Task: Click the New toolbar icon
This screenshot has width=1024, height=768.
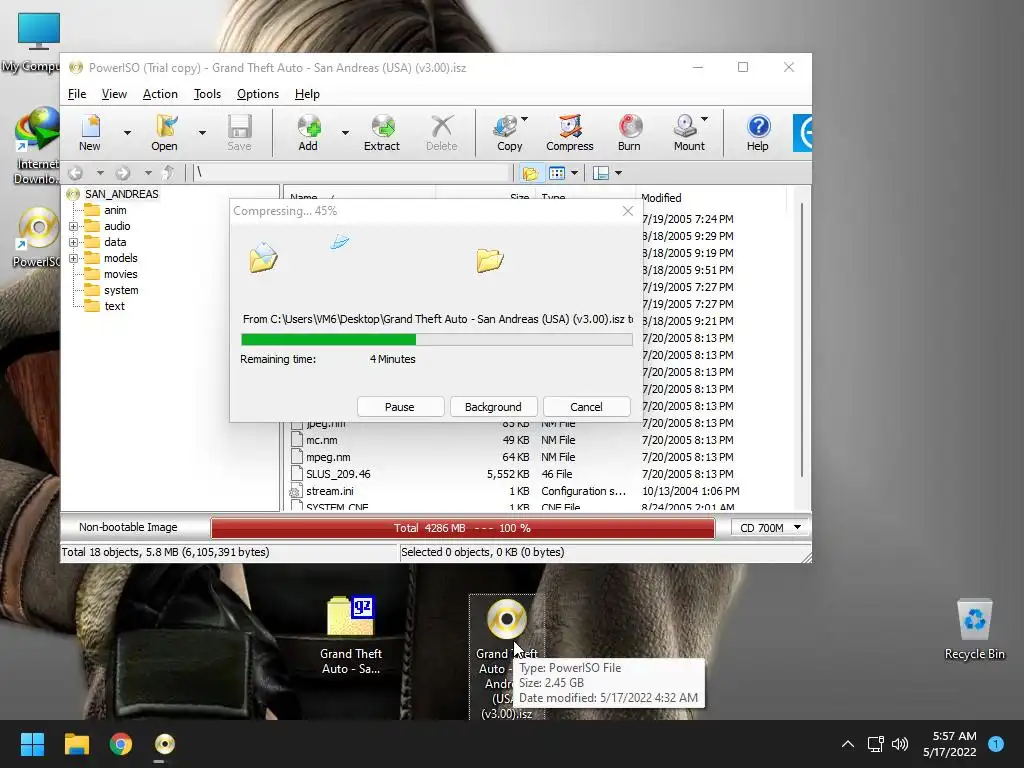Action: click(x=90, y=133)
